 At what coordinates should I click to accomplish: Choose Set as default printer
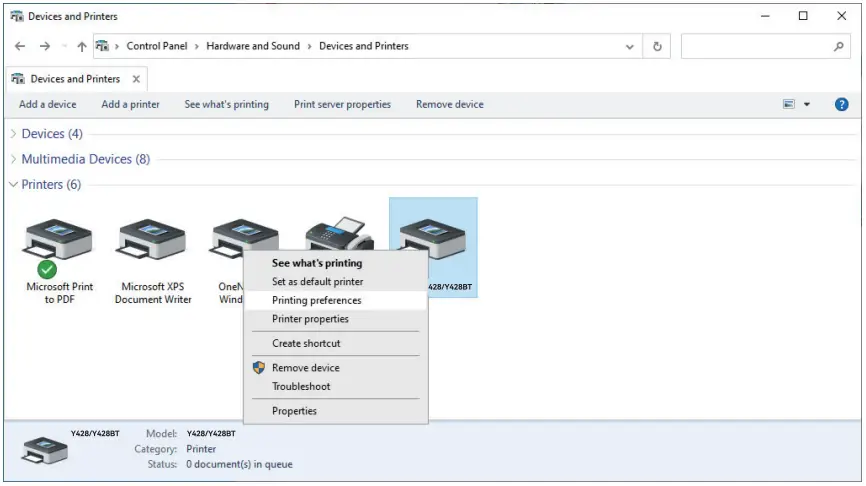pos(318,282)
